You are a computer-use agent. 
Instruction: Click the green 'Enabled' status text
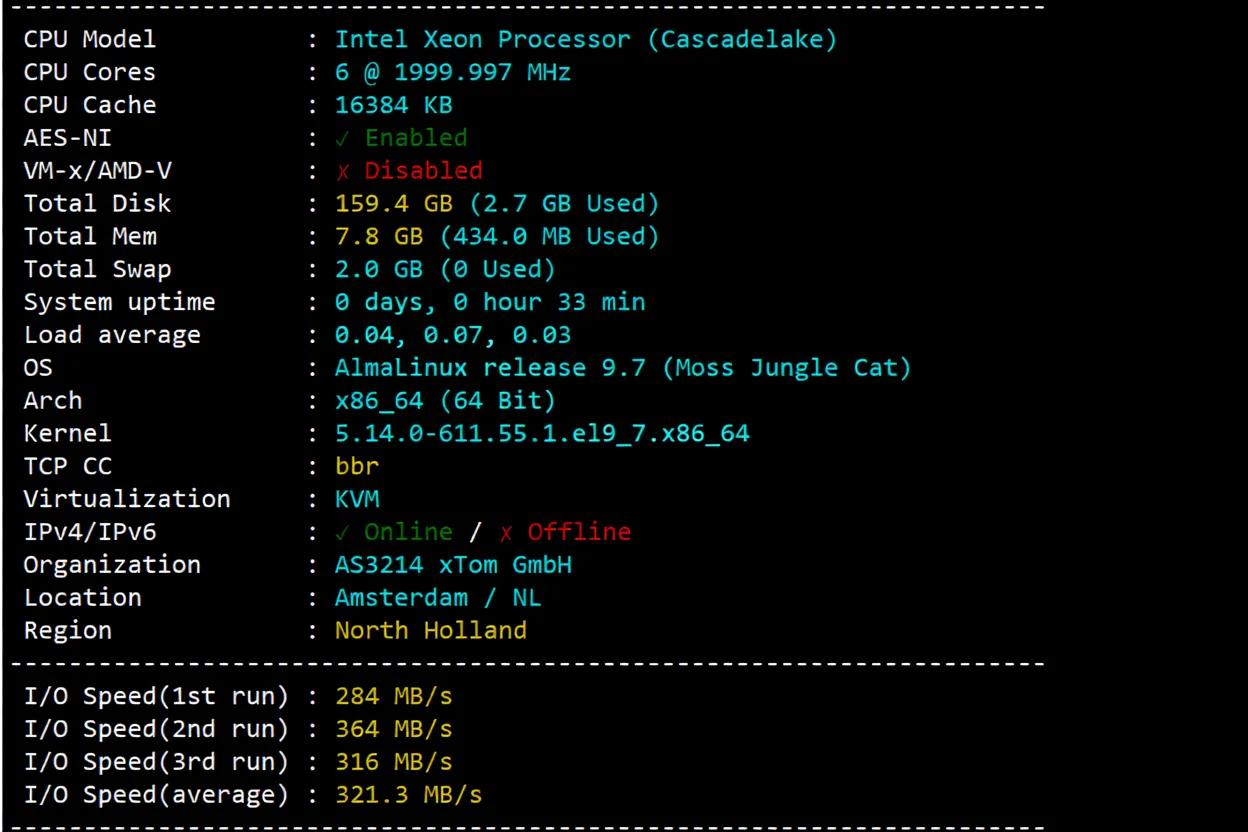point(416,138)
